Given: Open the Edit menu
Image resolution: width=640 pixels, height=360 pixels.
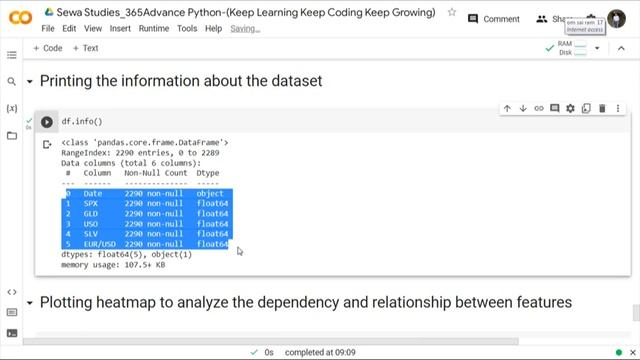Looking at the screenshot, I should 69,29.
